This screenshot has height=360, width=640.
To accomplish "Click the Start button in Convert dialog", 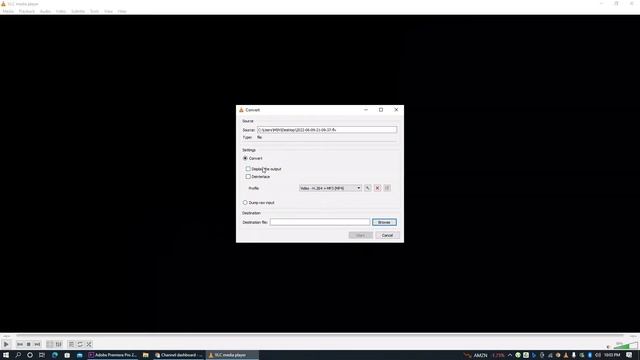I will (361, 236).
